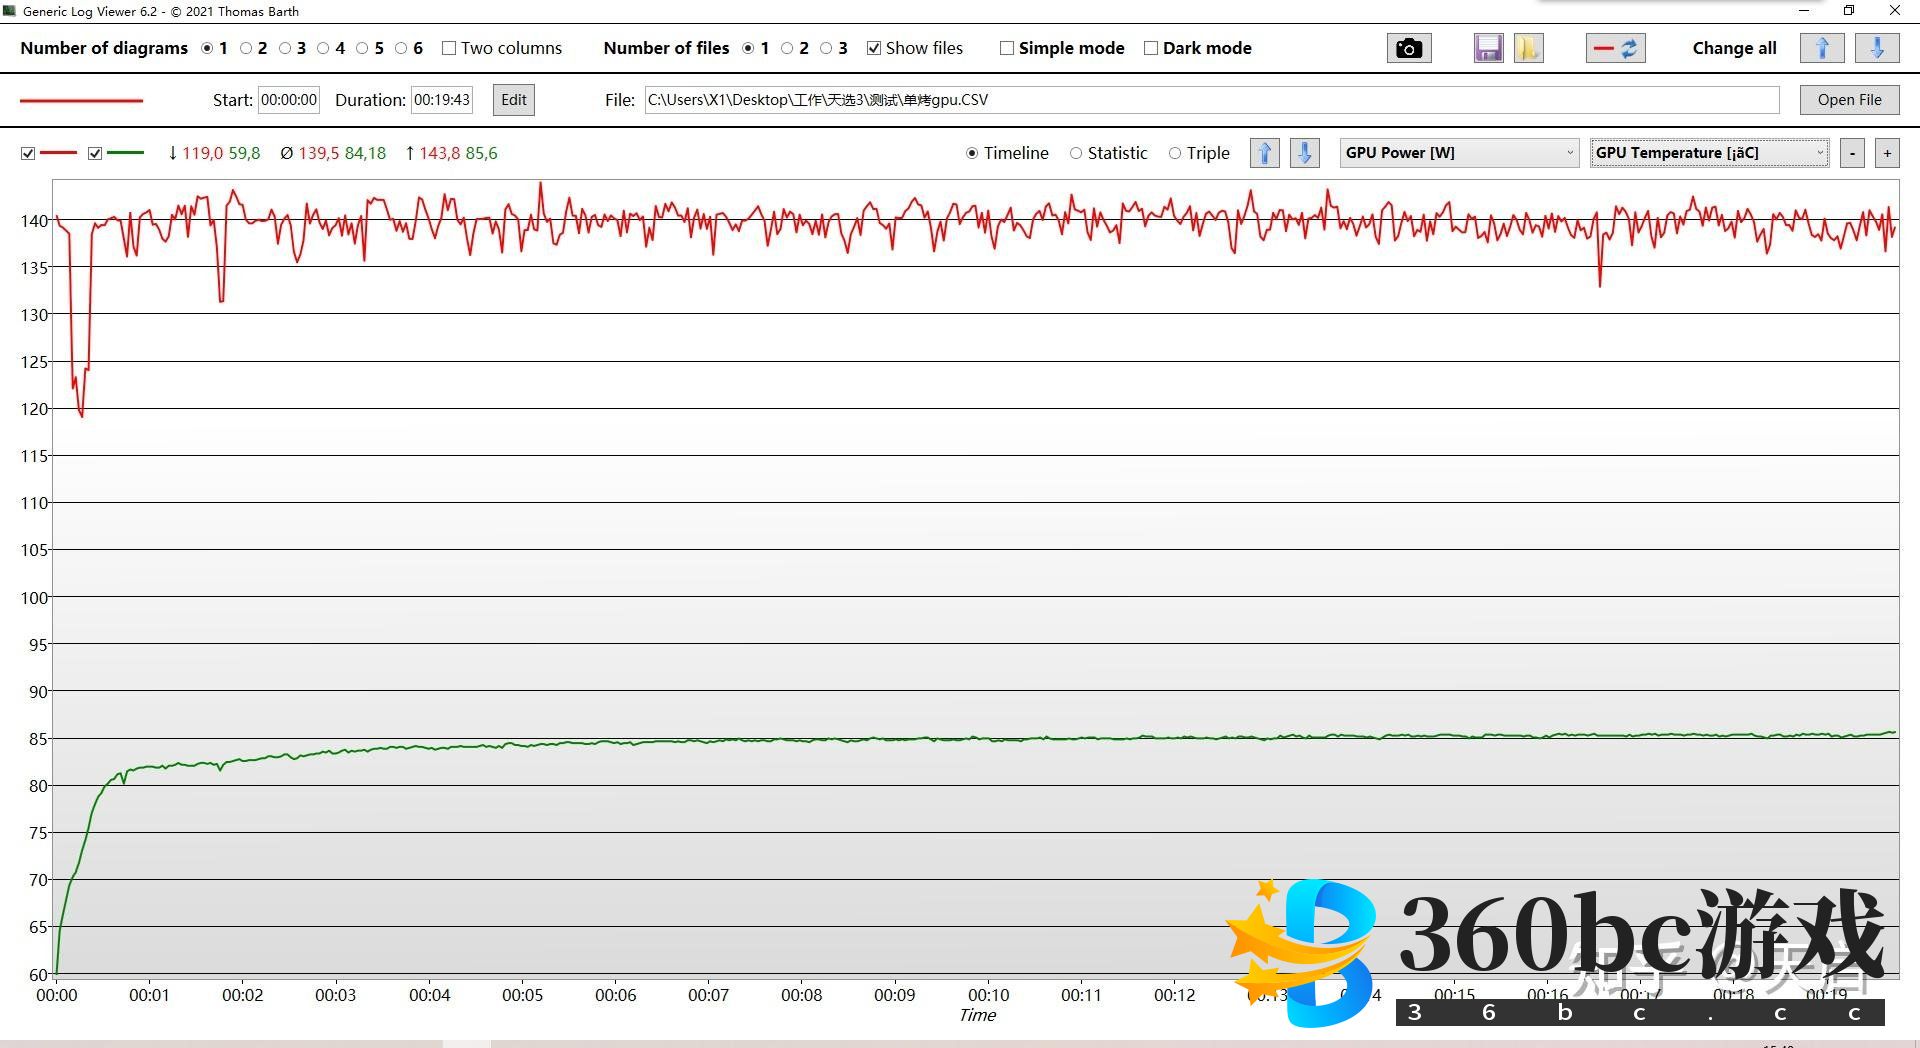
Task: Select 3 for number of diagrams
Action: pyautogui.click(x=286, y=48)
